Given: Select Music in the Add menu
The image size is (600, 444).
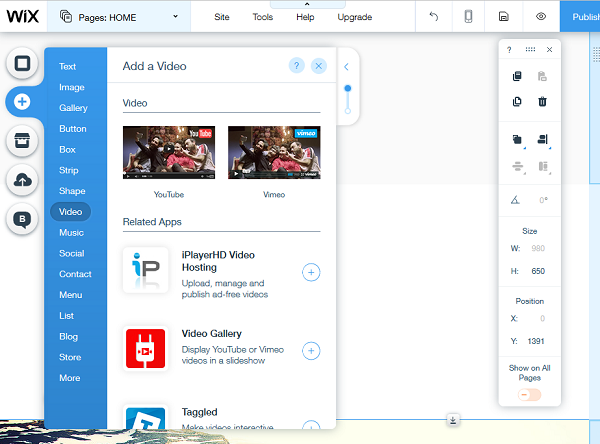Looking at the screenshot, I should point(72,233).
